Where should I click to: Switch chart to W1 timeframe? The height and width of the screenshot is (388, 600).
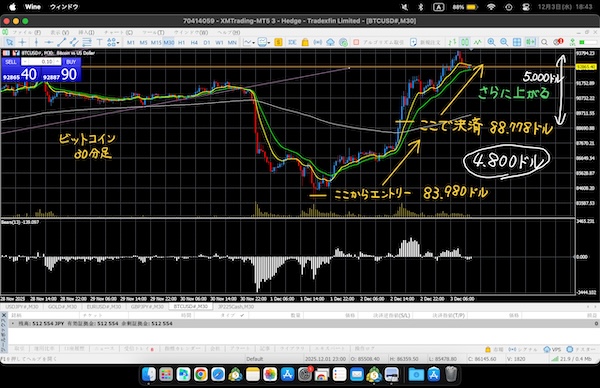click(x=219, y=42)
